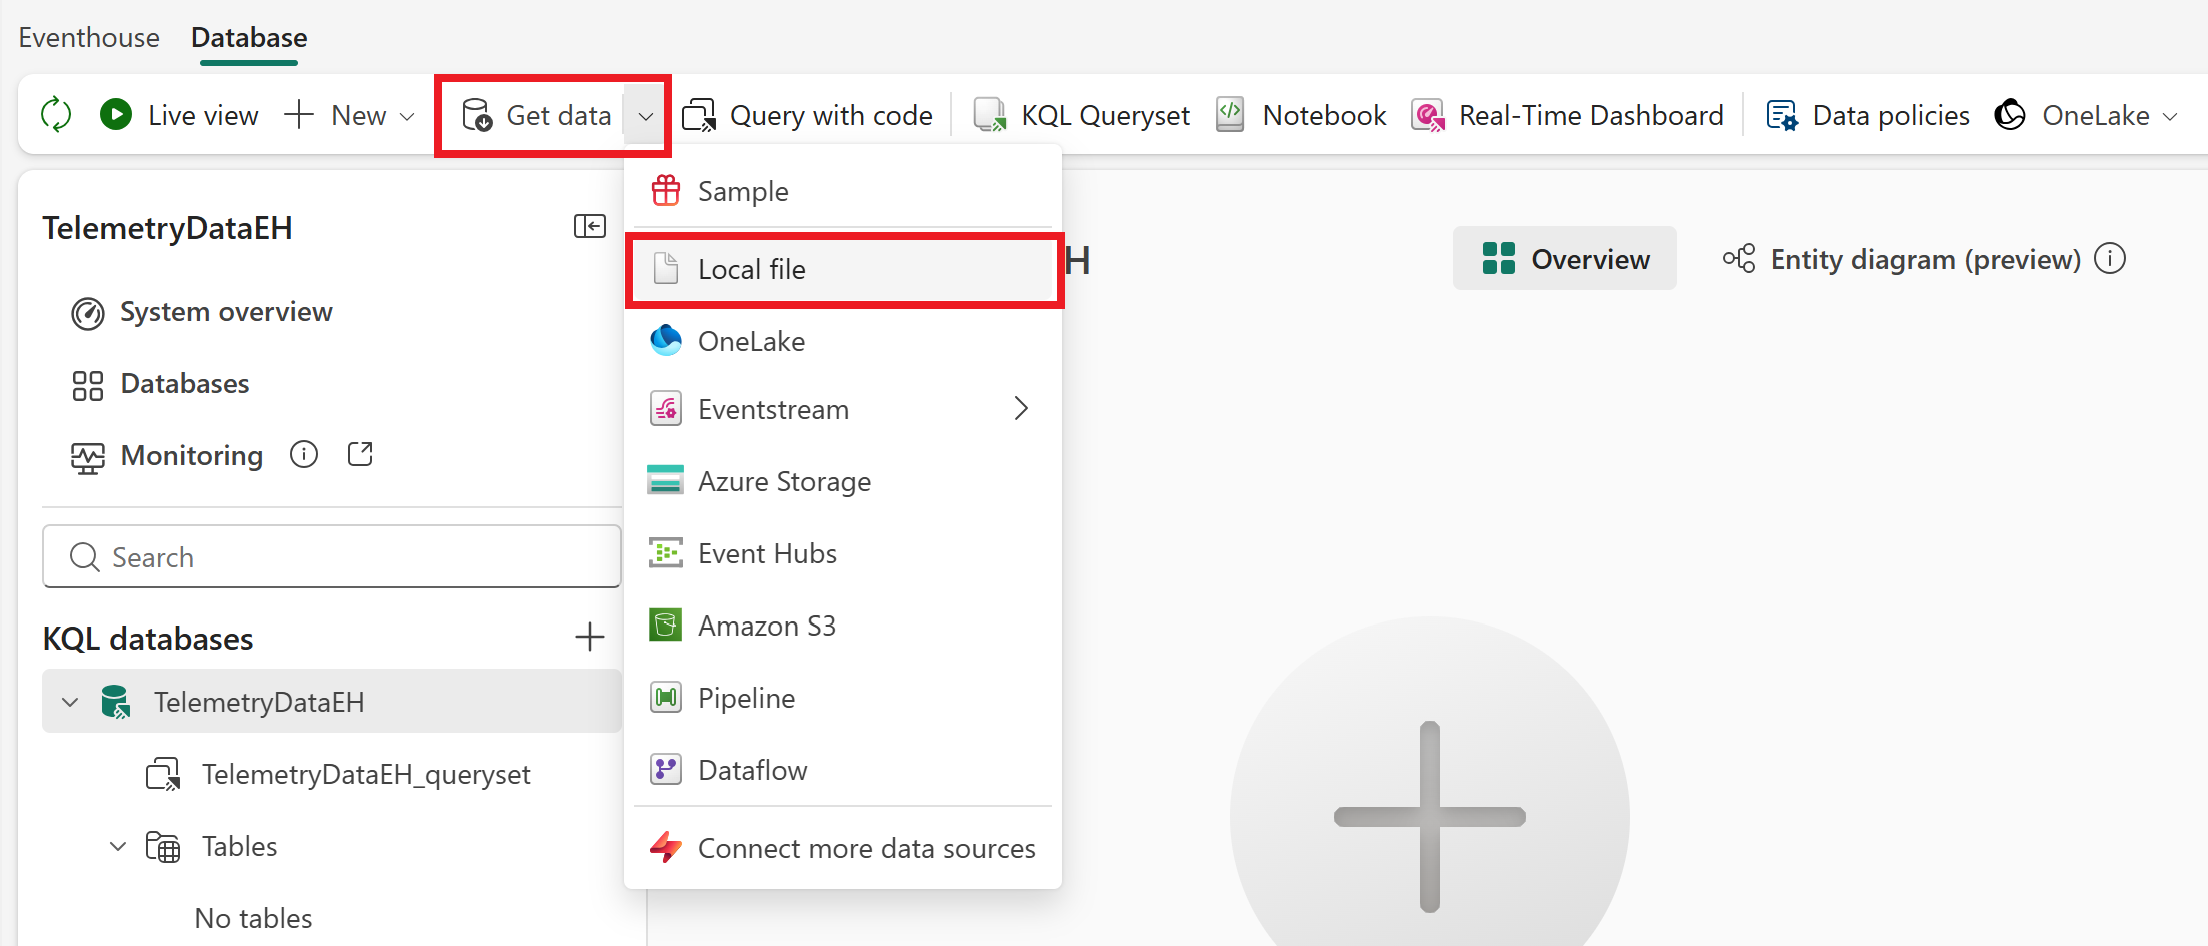
Task: Switch to Entity diagram (preview)
Action: tap(1901, 259)
